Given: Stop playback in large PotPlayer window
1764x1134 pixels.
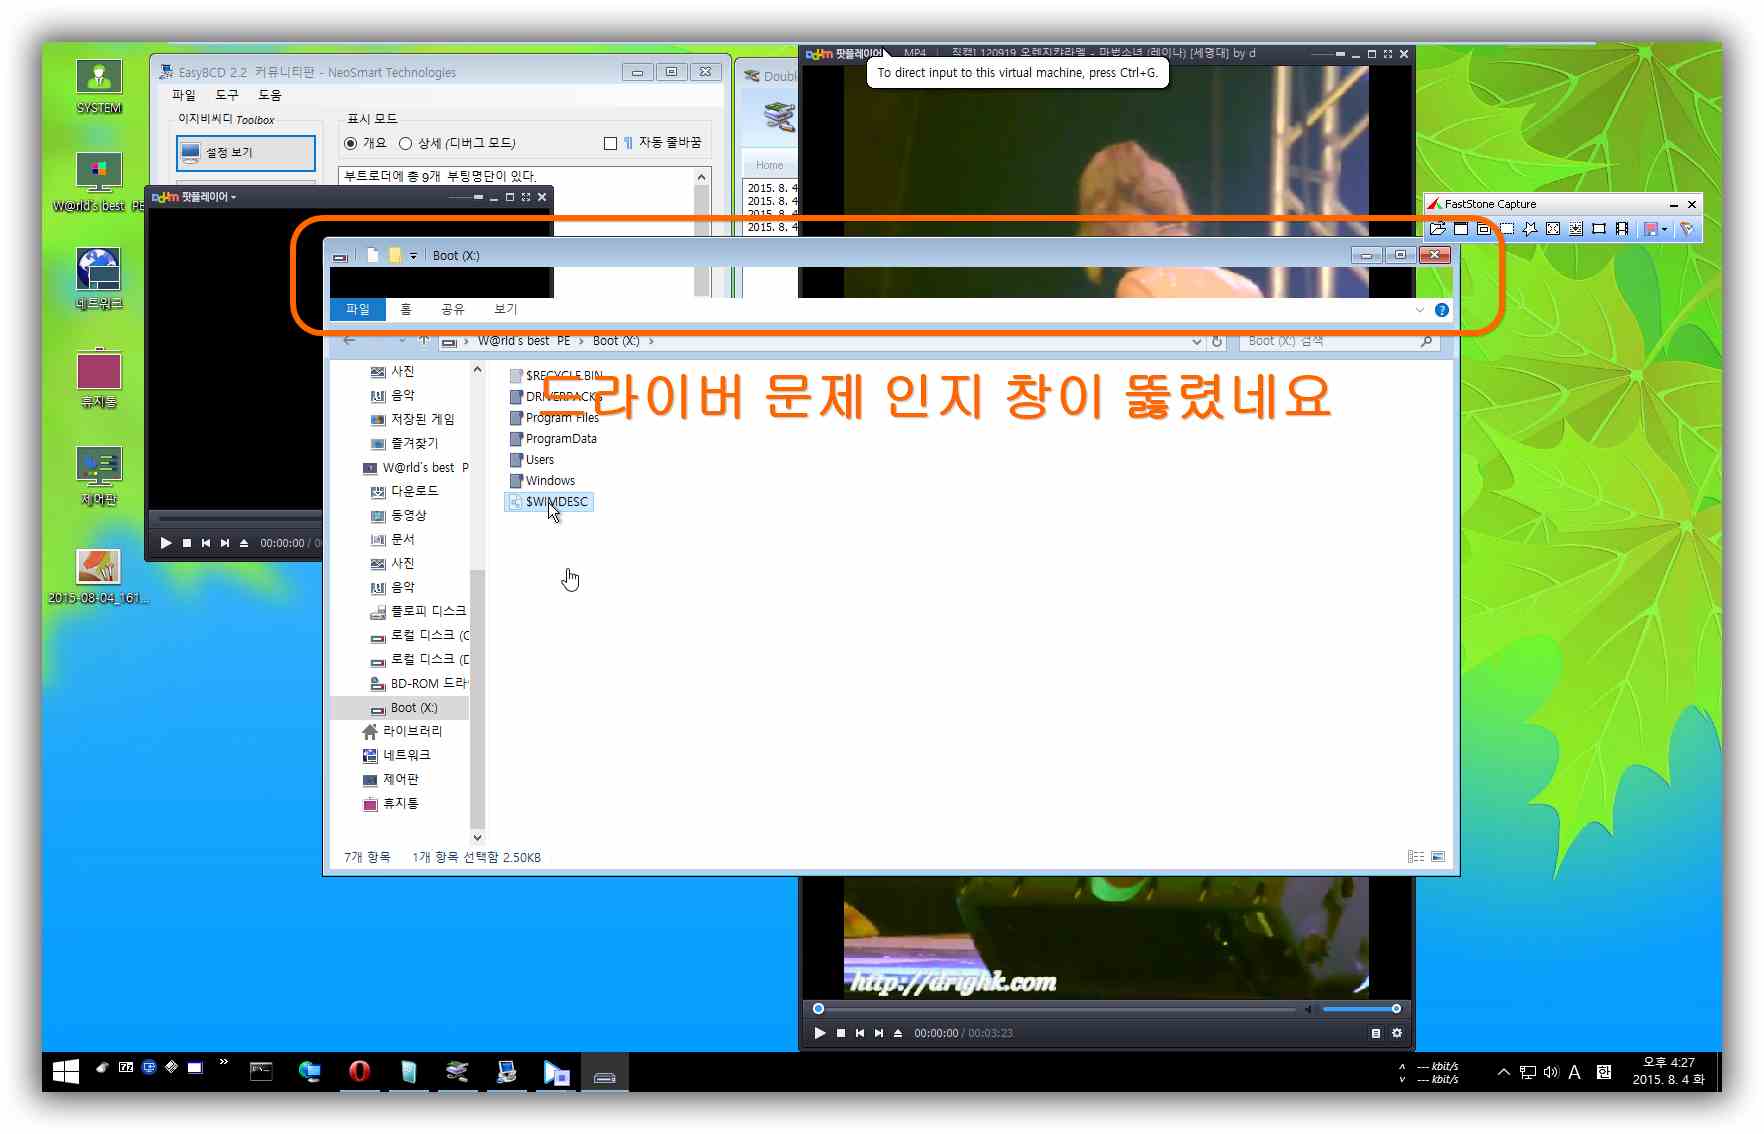Looking at the screenshot, I should coord(841,1033).
